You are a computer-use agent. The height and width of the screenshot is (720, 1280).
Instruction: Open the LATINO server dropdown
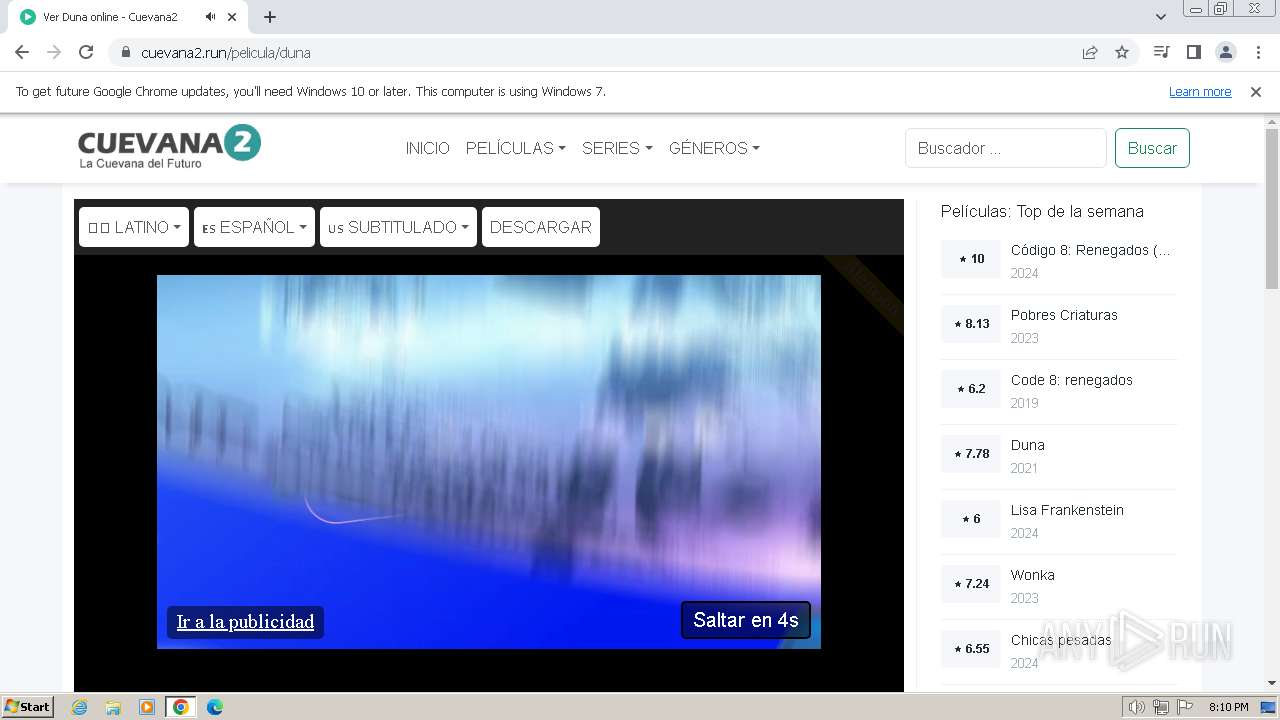coord(134,227)
